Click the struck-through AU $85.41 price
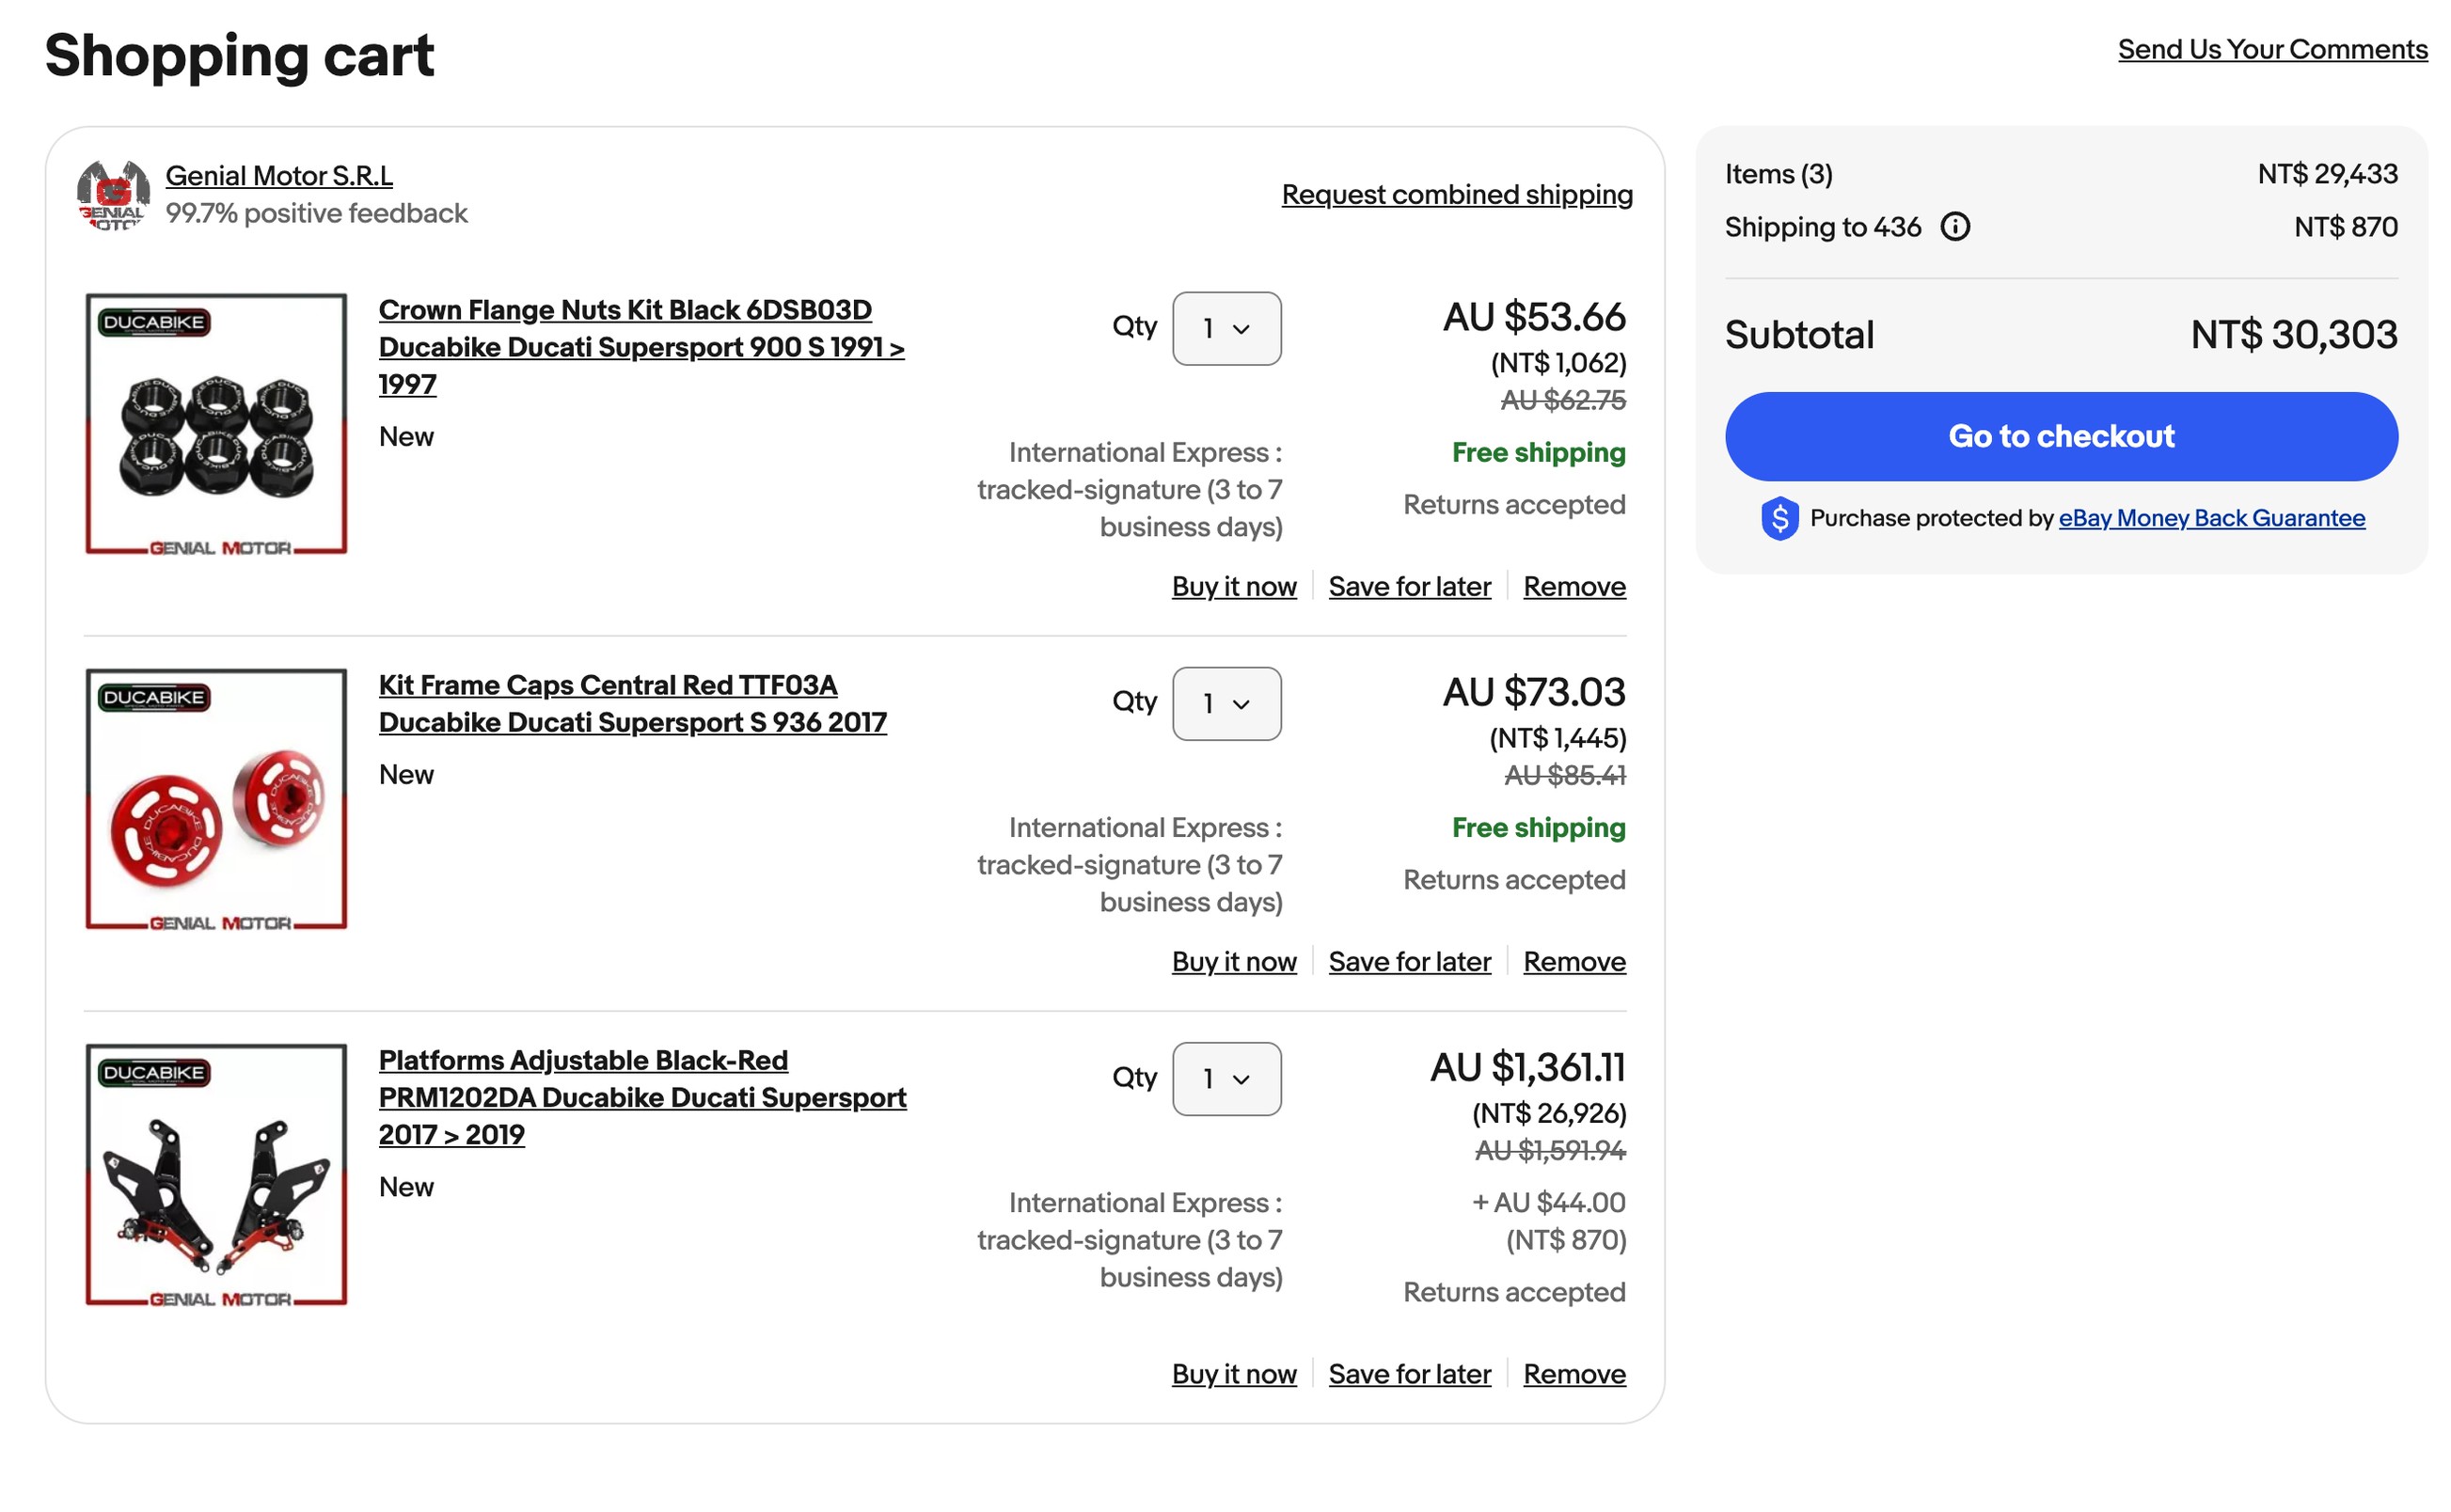 [x=1564, y=775]
